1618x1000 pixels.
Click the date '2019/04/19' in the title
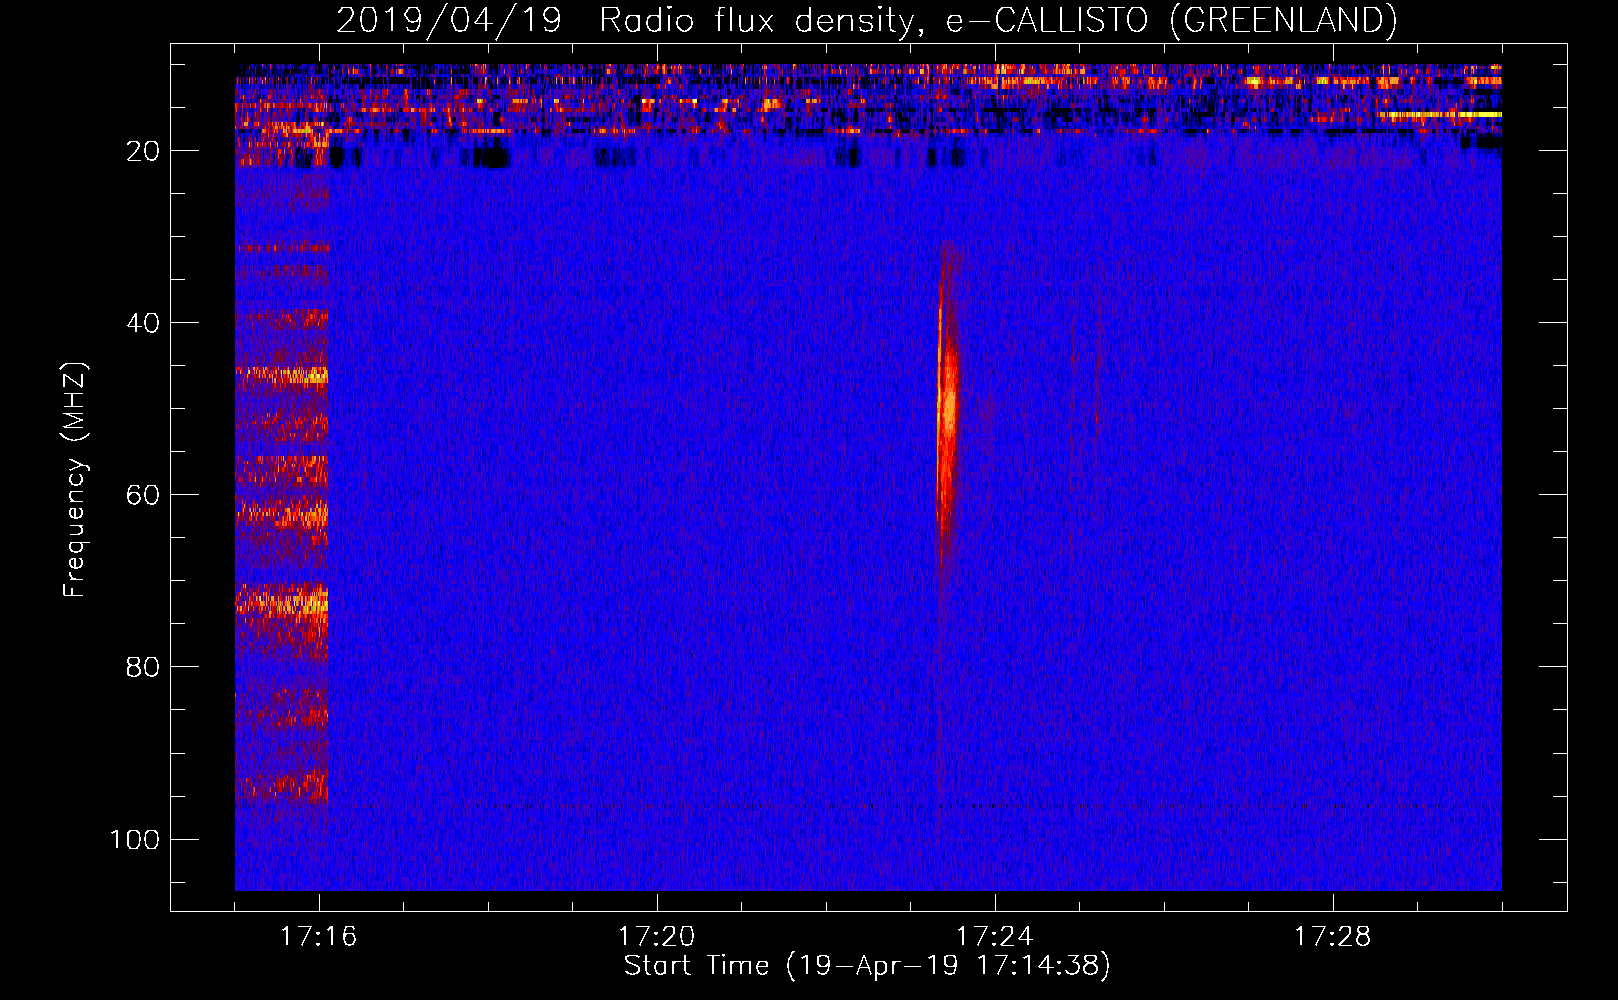[x=449, y=21]
